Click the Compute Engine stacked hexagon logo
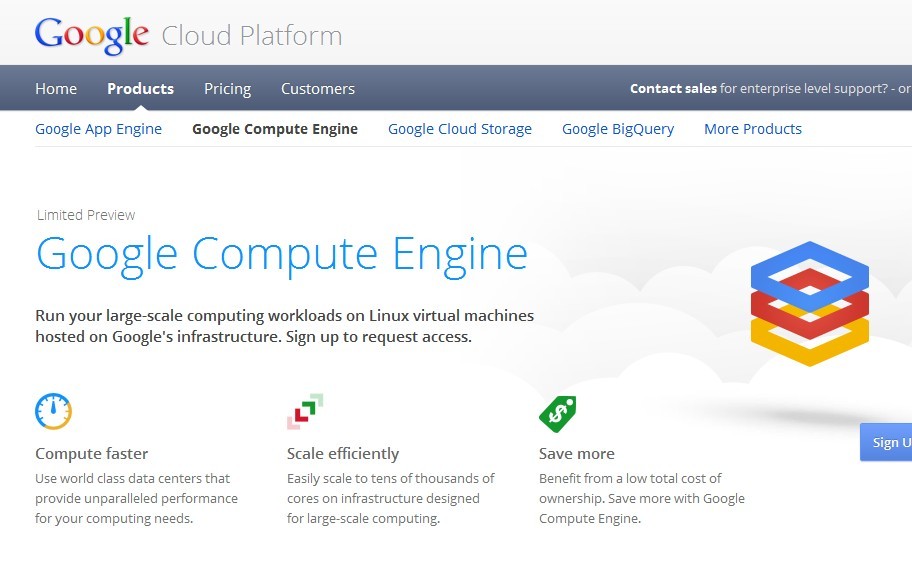Viewport: 912px width, 583px height. point(810,303)
